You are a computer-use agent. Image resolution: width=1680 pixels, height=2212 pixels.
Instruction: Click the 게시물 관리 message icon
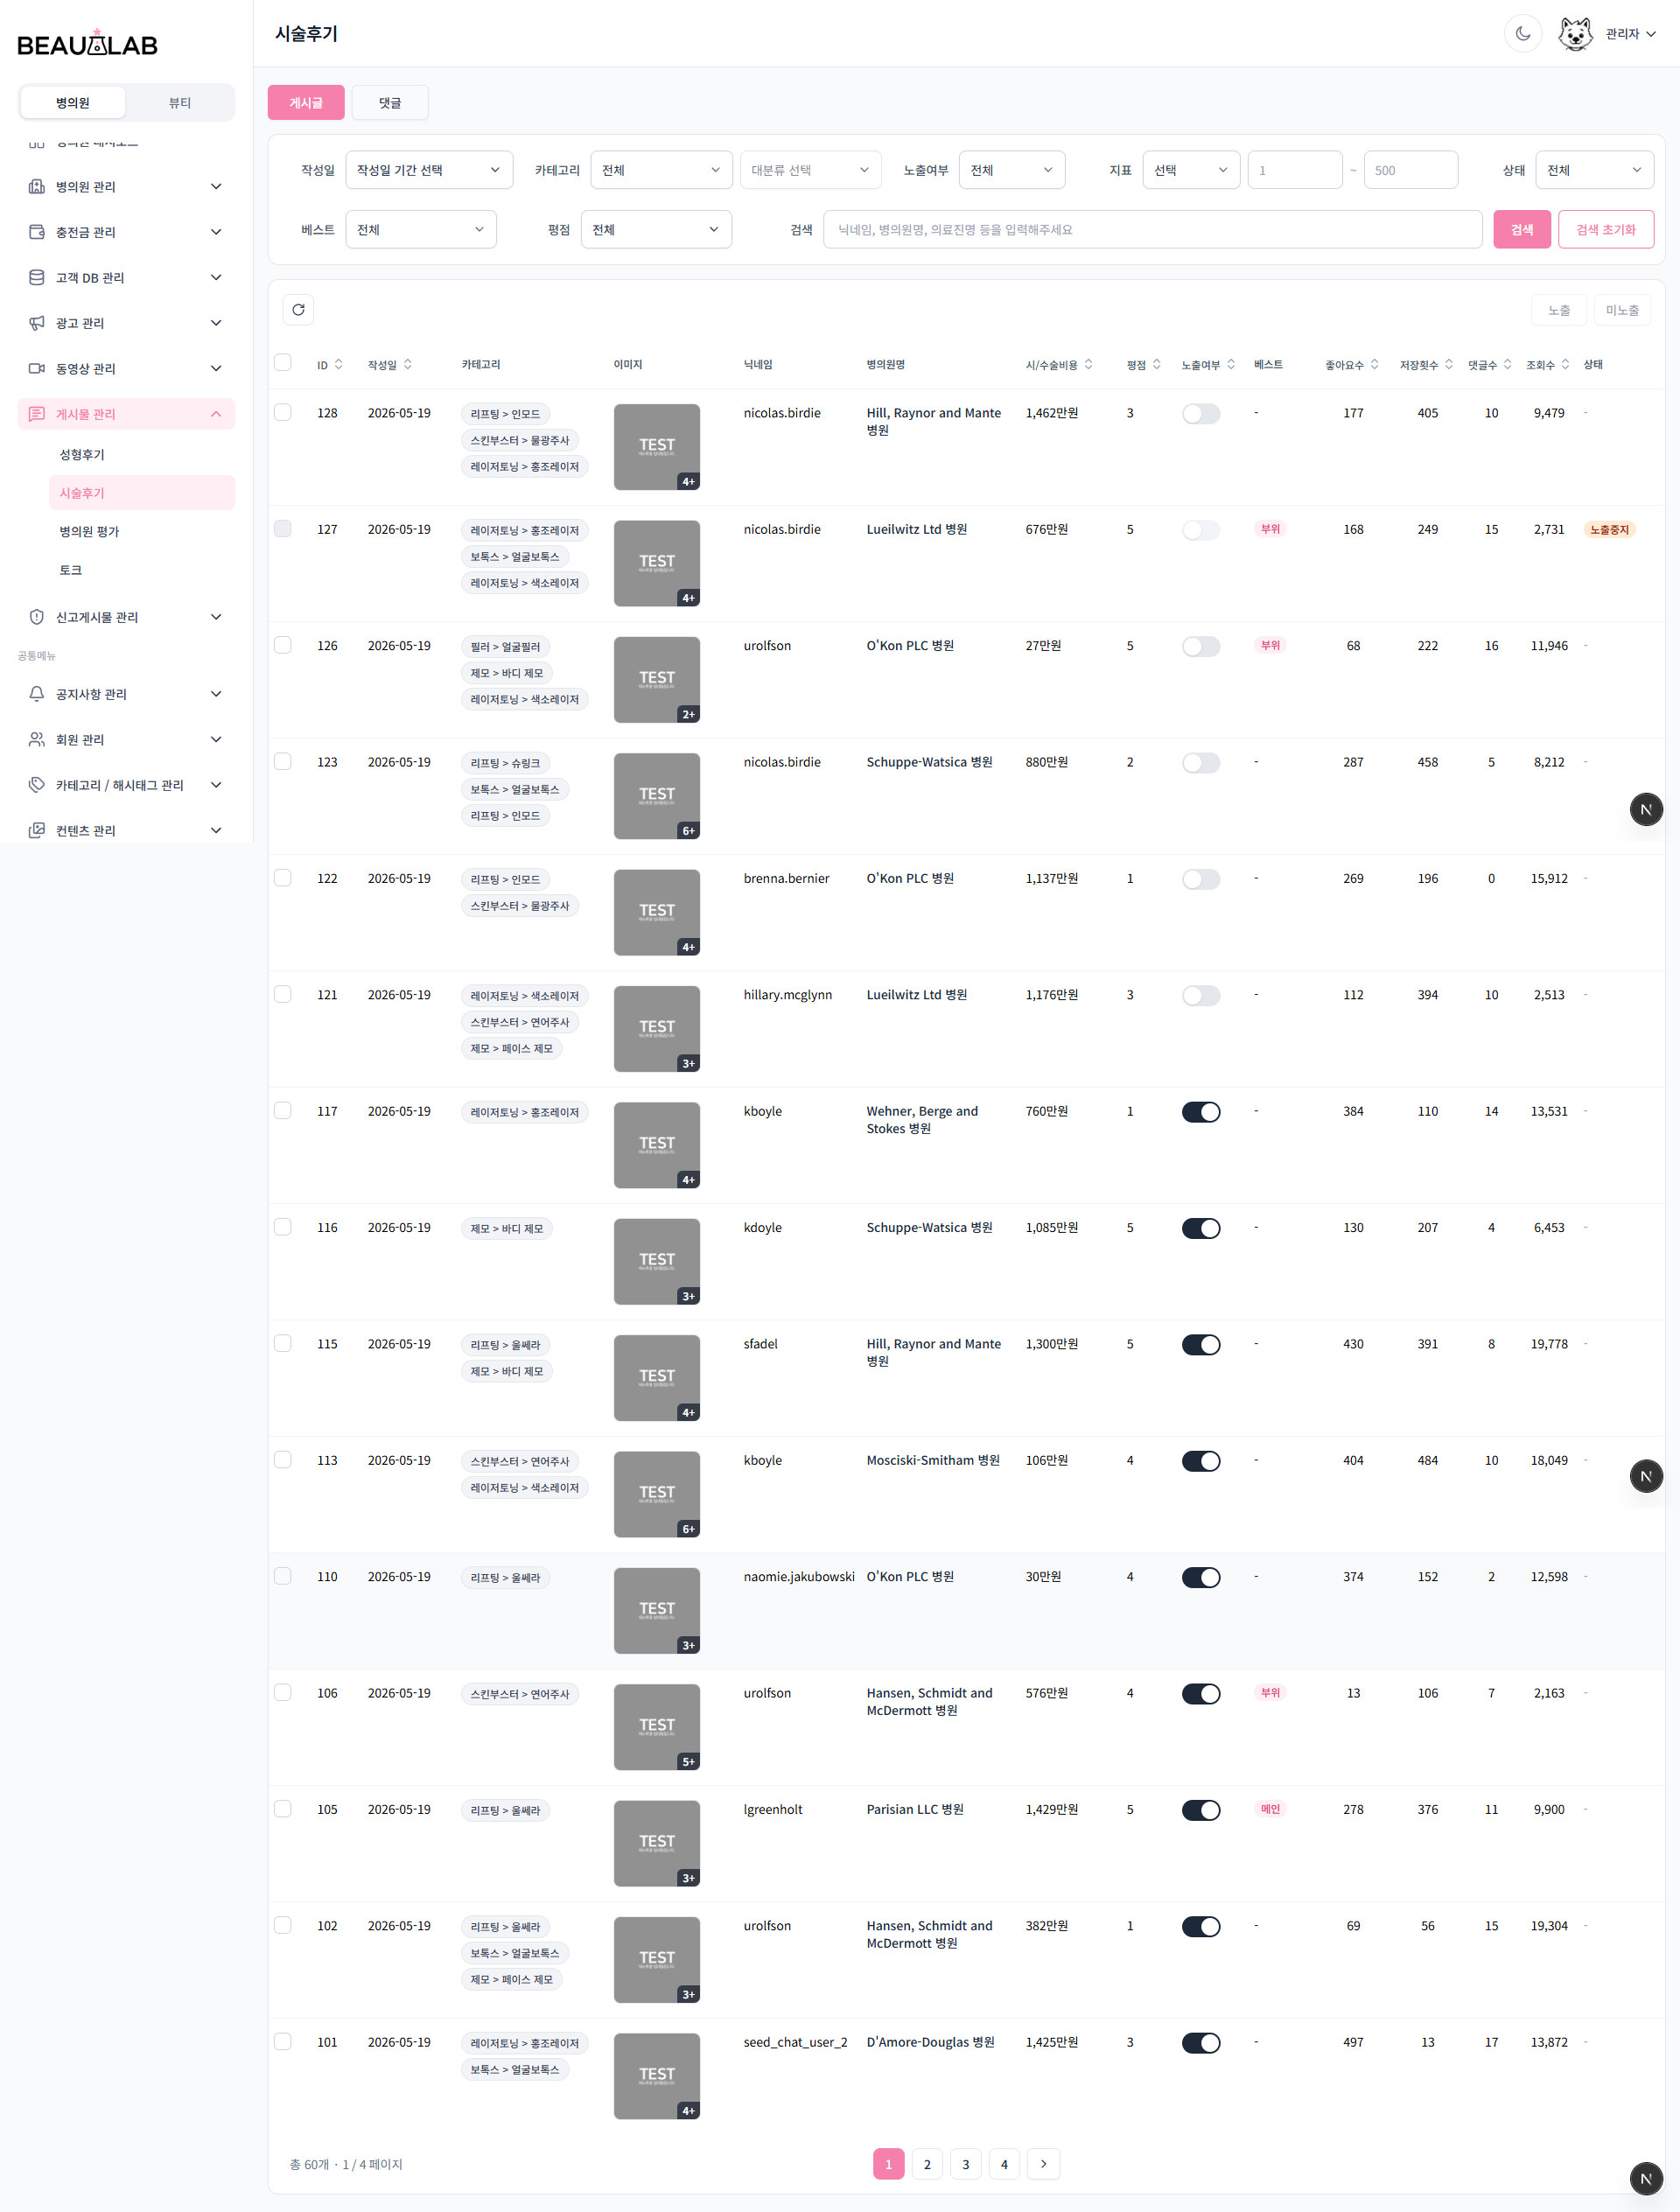(x=37, y=414)
